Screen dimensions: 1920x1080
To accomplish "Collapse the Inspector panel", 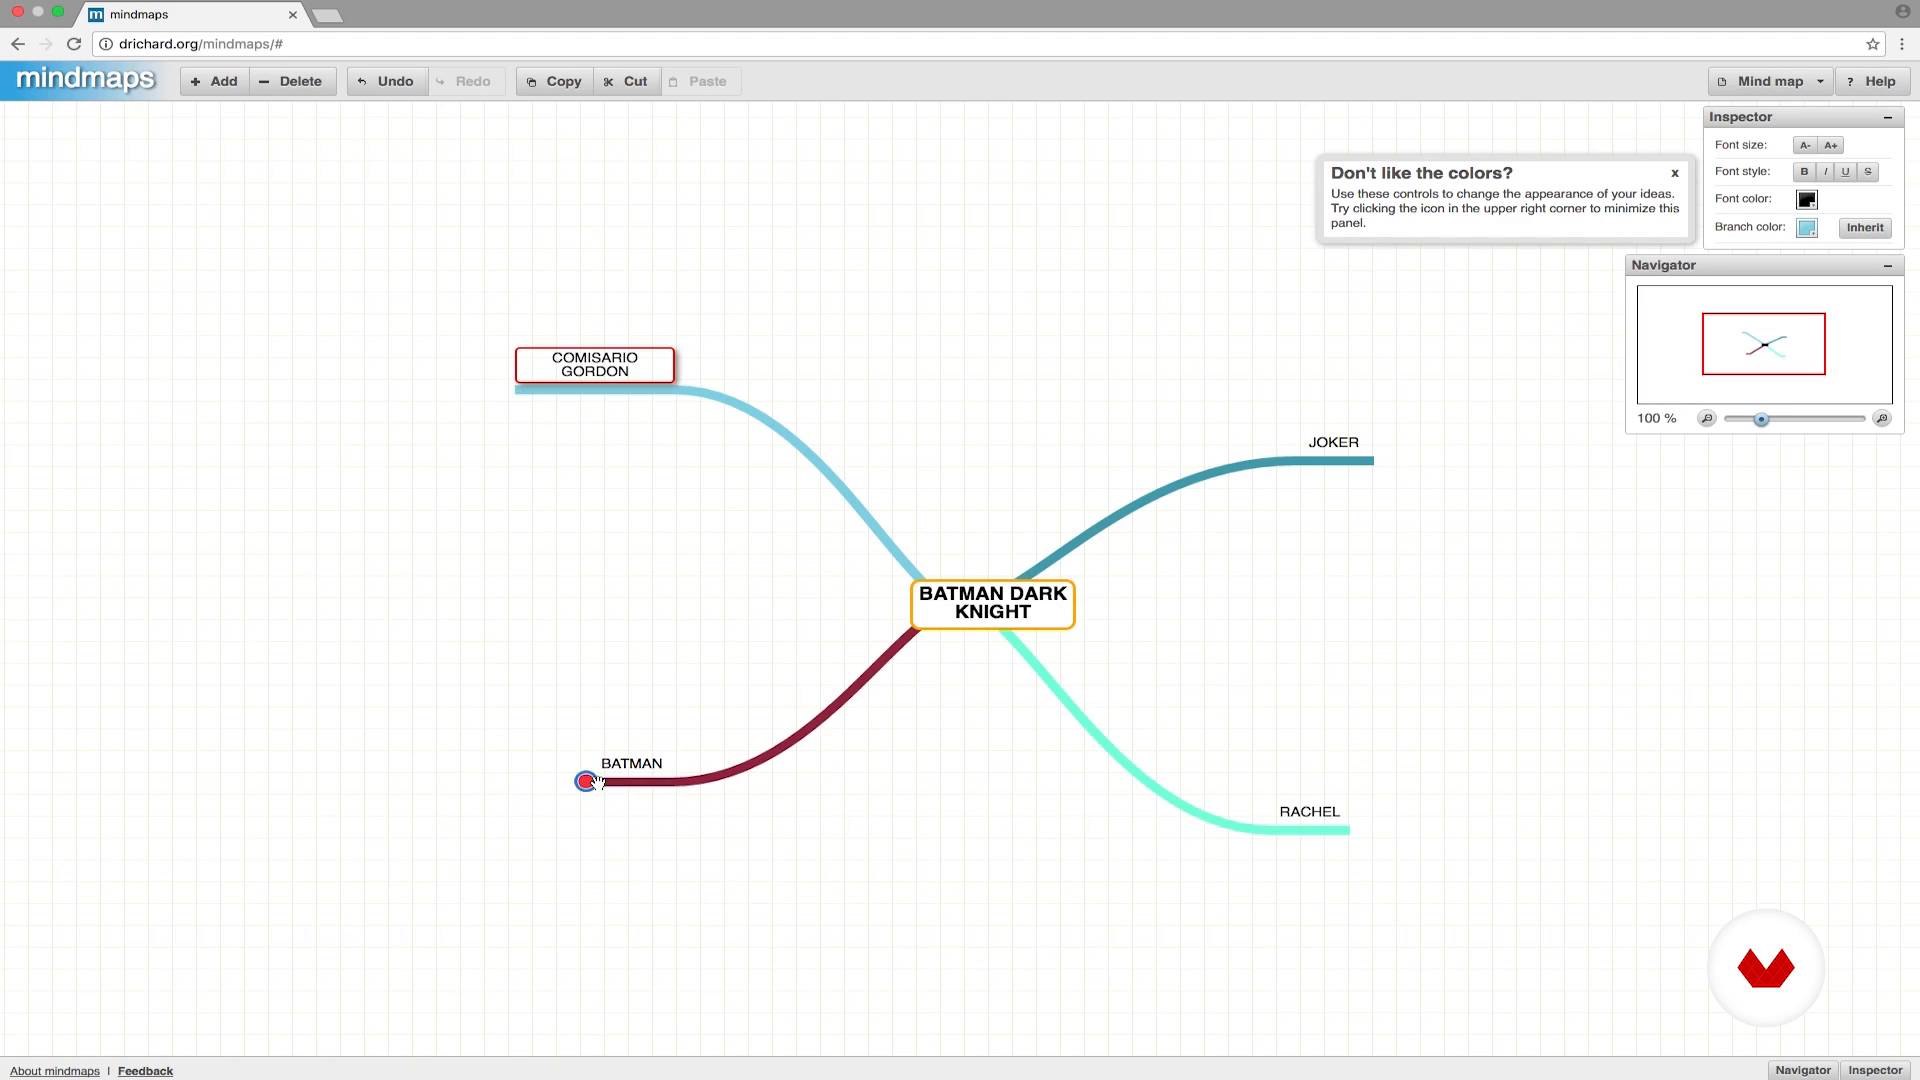I will [x=1888, y=117].
